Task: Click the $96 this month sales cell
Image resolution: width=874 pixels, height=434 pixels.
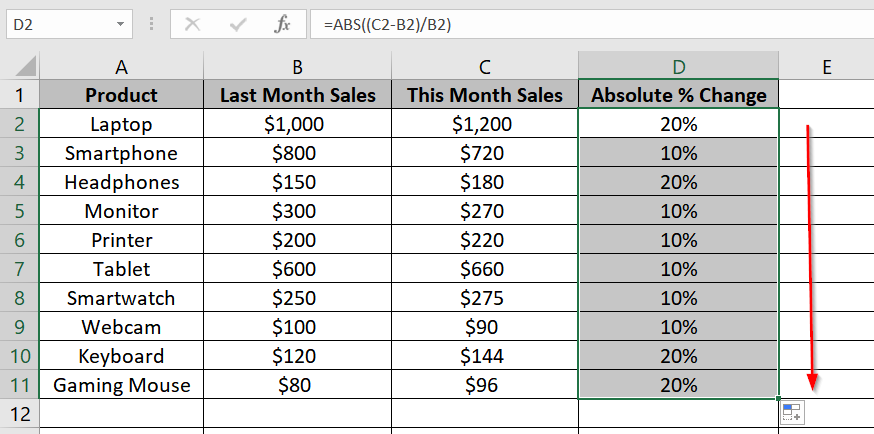Action: tap(485, 384)
